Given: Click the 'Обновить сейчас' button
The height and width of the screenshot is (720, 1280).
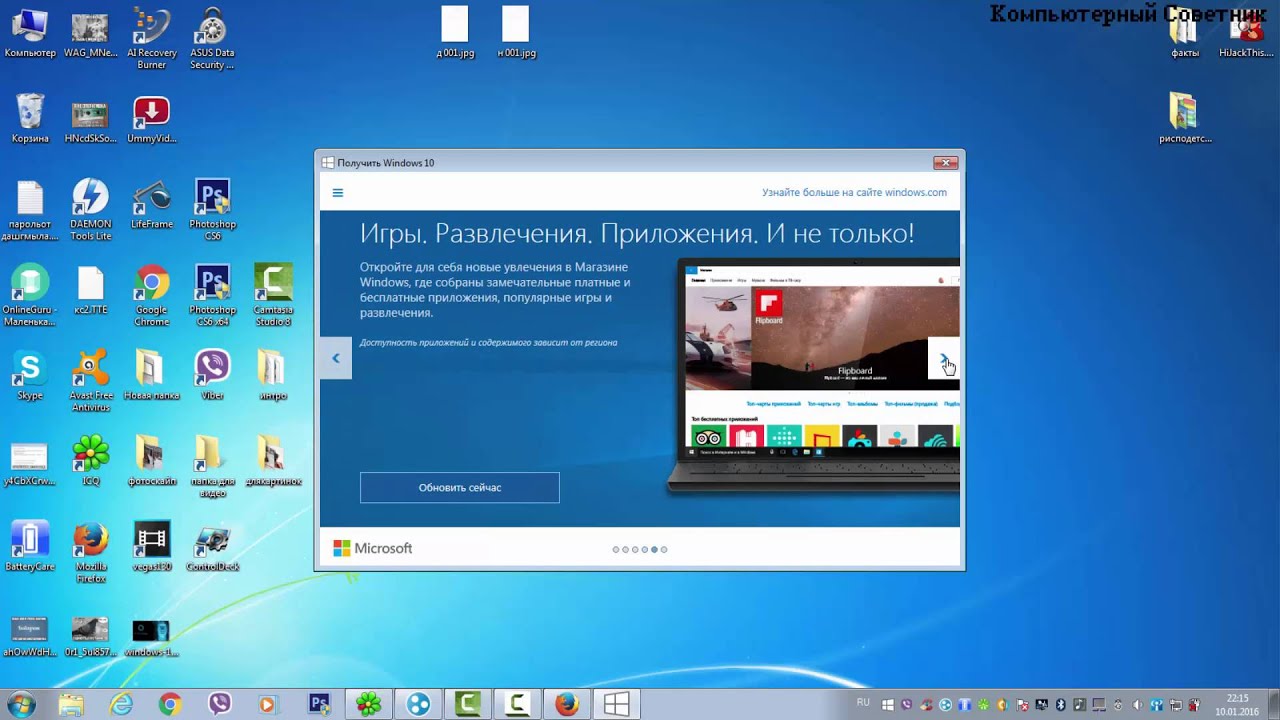Looking at the screenshot, I should (460, 488).
